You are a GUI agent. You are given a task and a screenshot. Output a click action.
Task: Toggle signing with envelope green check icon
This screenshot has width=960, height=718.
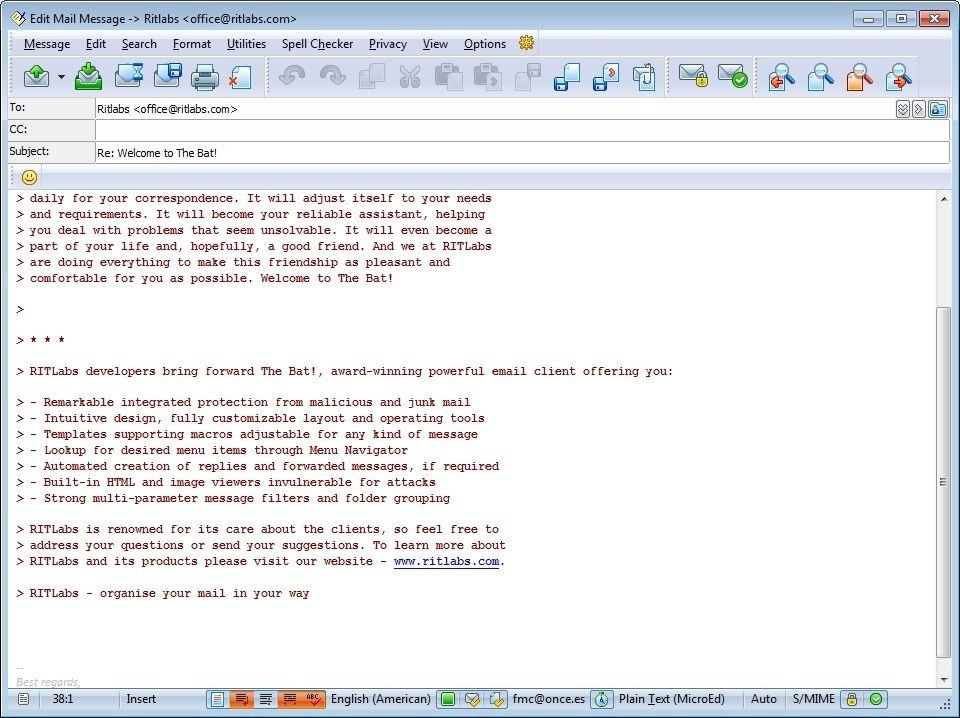(x=733, y=76)
